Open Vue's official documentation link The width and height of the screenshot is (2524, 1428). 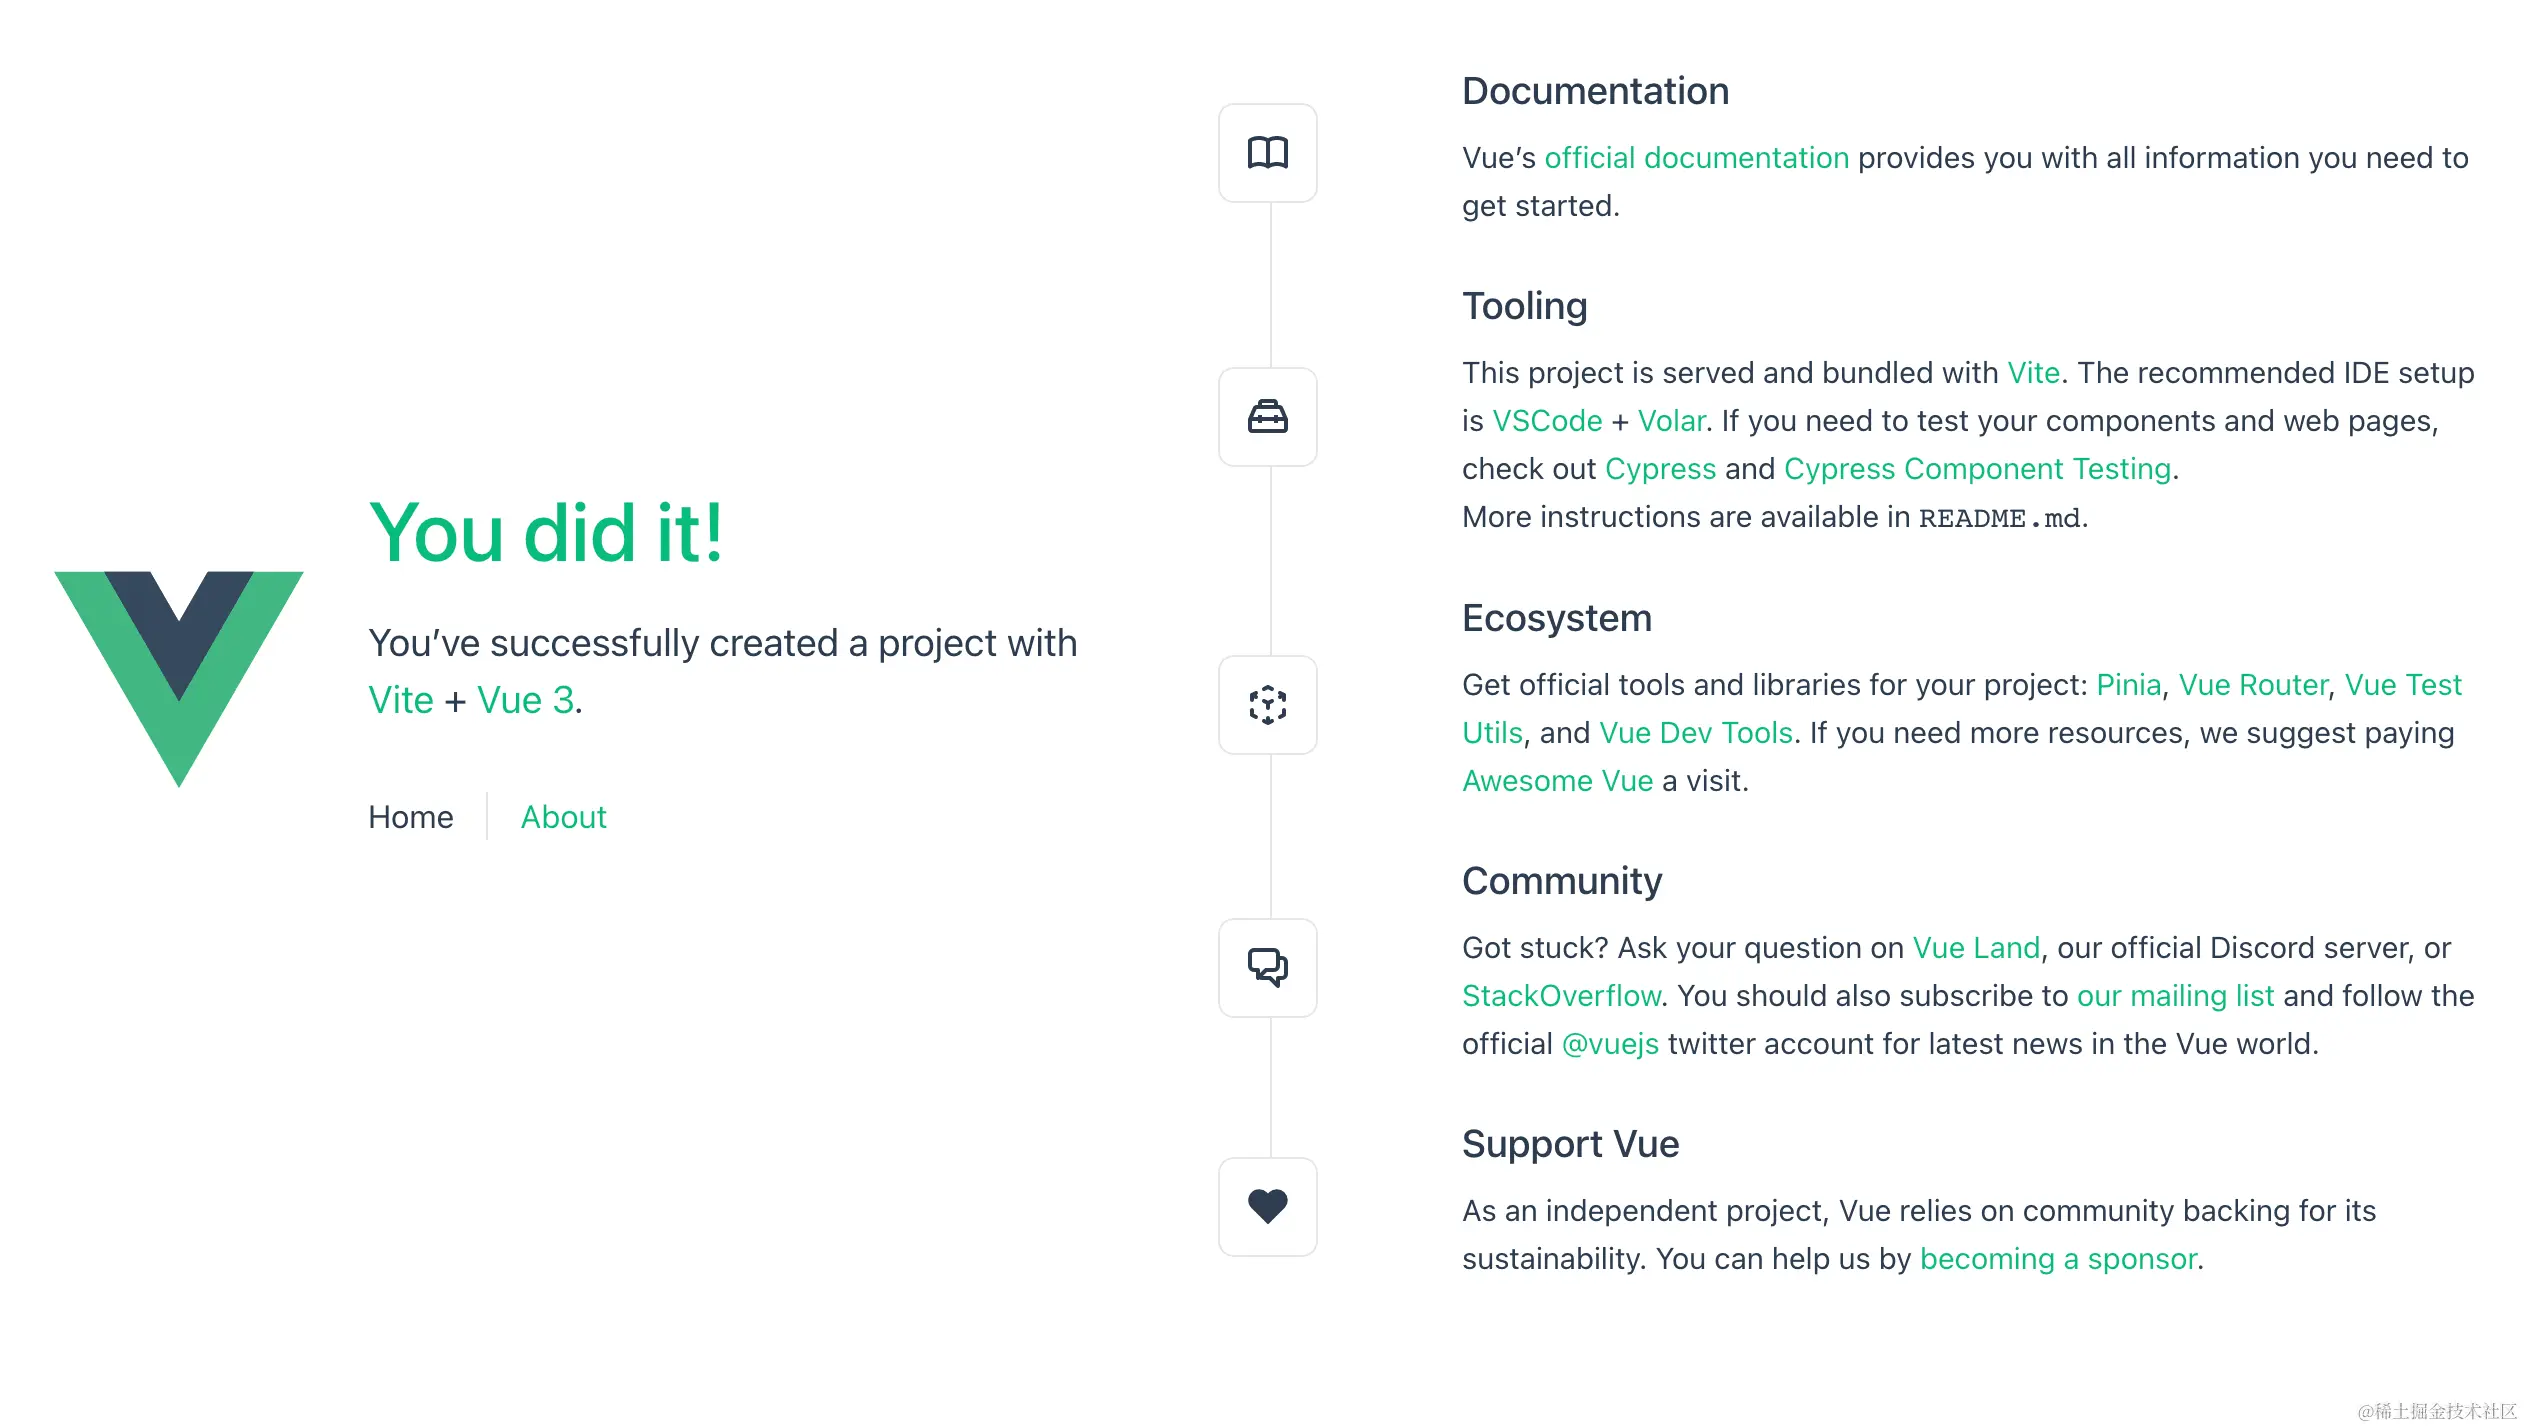coord(1696,157)
